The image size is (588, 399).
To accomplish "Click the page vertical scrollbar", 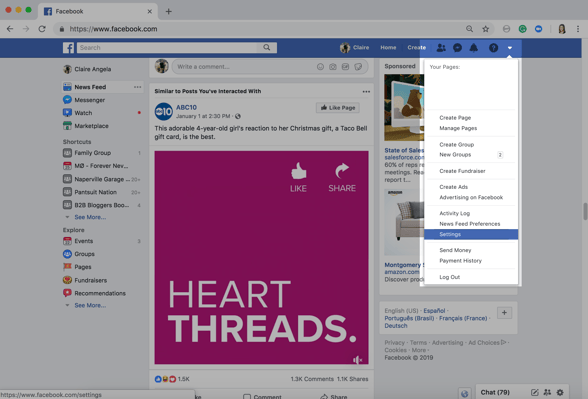I will coord(585,212).
